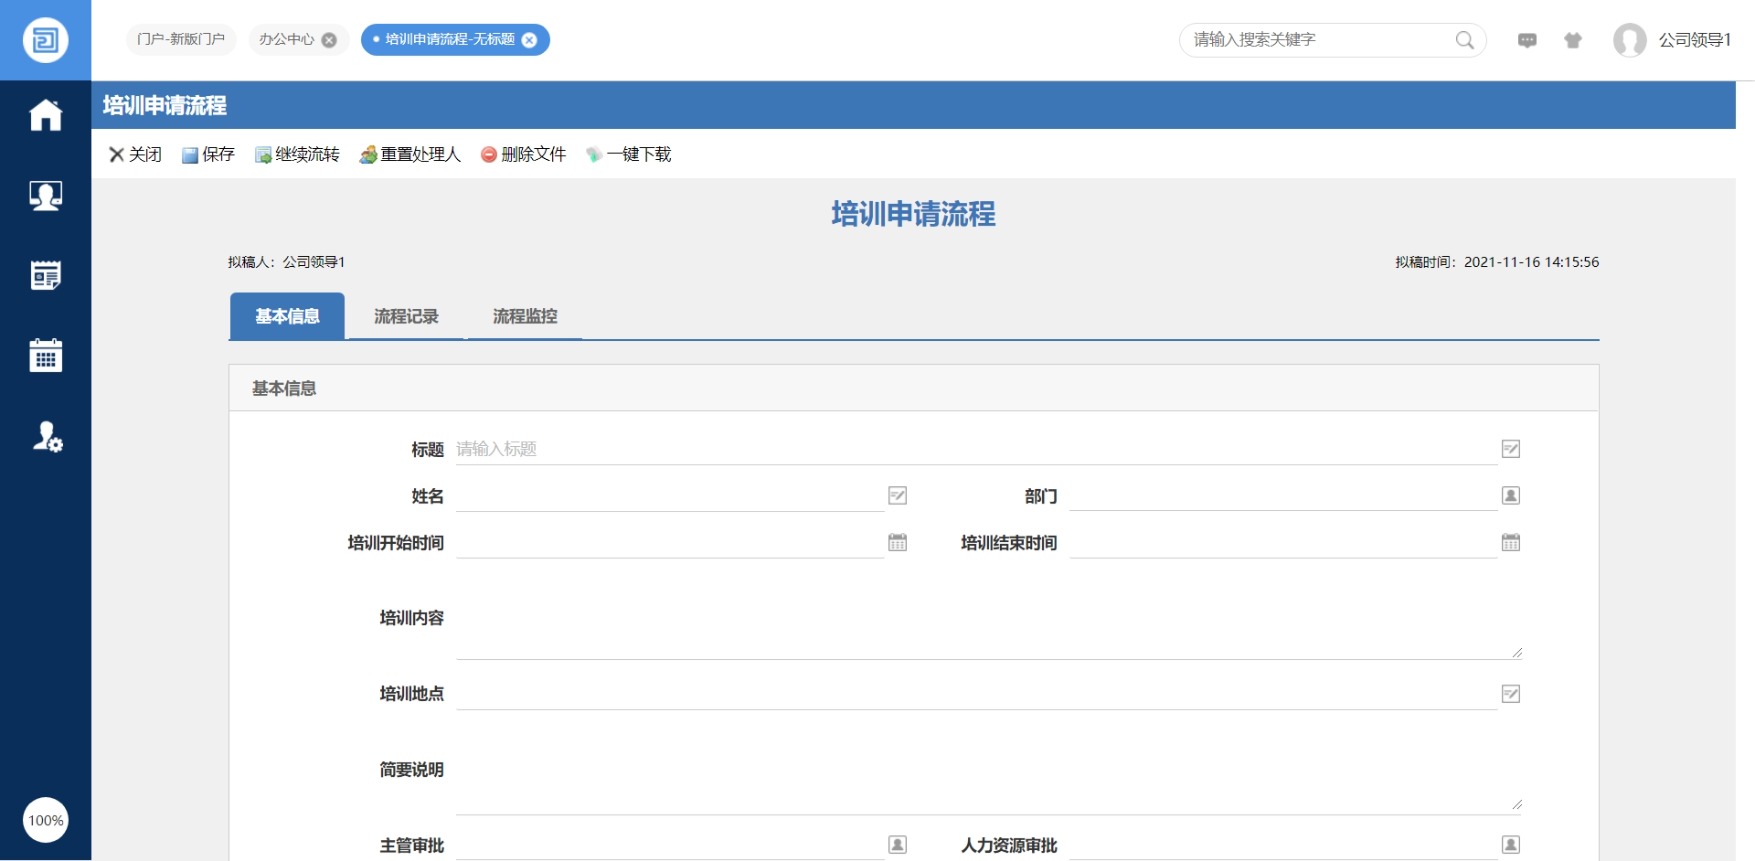
Task: Open the calendar picker for 培训结束时间
Action: click(x=1511, y=542)
